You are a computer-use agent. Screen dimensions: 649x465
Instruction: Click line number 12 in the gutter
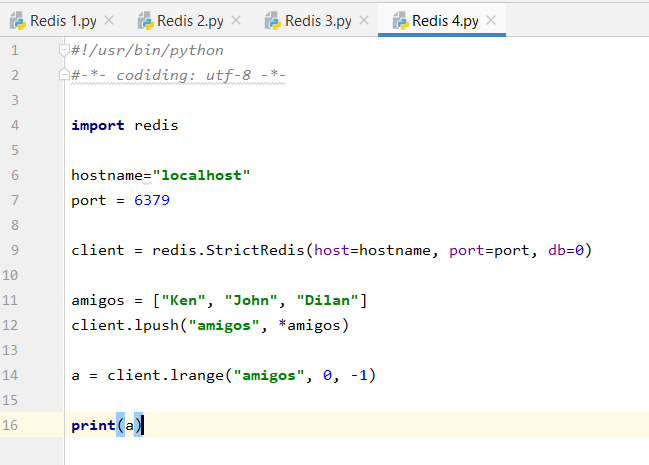click(10, 325)
